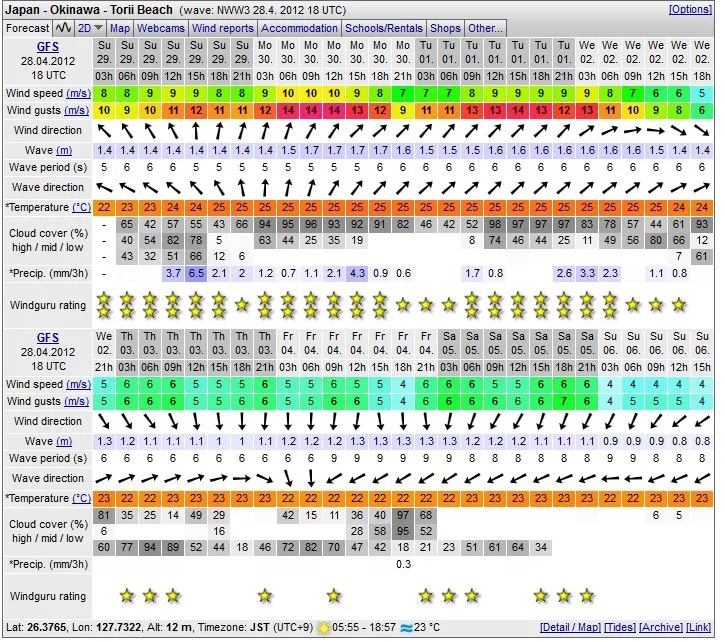Click the "Lon: 127.7322" coordinate text

[x=107, y=628]
